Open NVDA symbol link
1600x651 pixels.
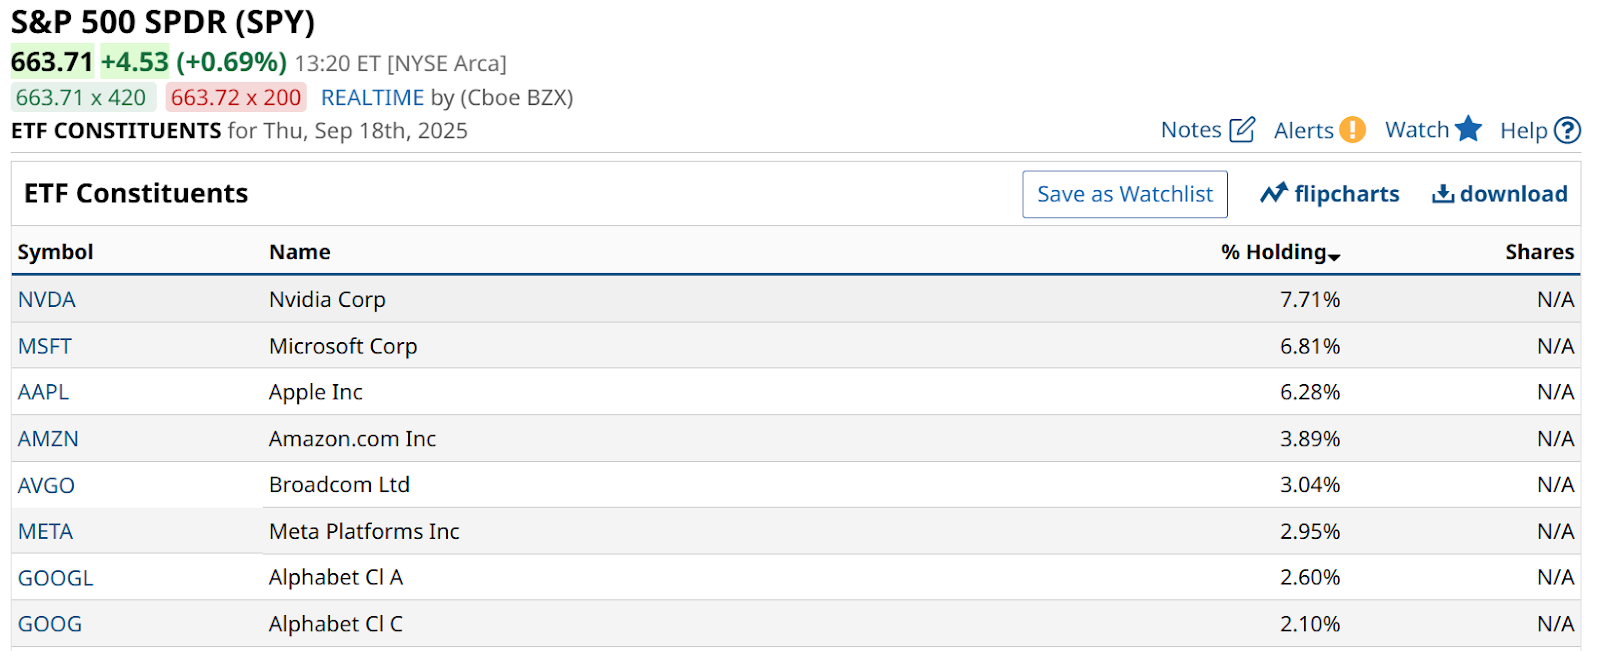pos(47,300)
